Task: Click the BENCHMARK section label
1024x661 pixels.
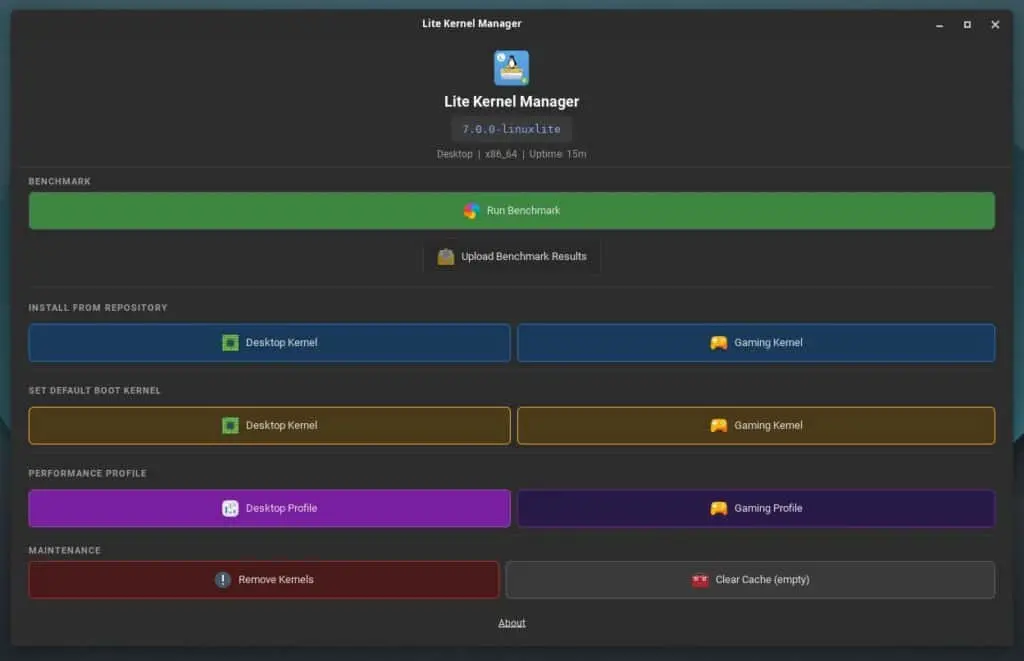Action: point(59,182)
